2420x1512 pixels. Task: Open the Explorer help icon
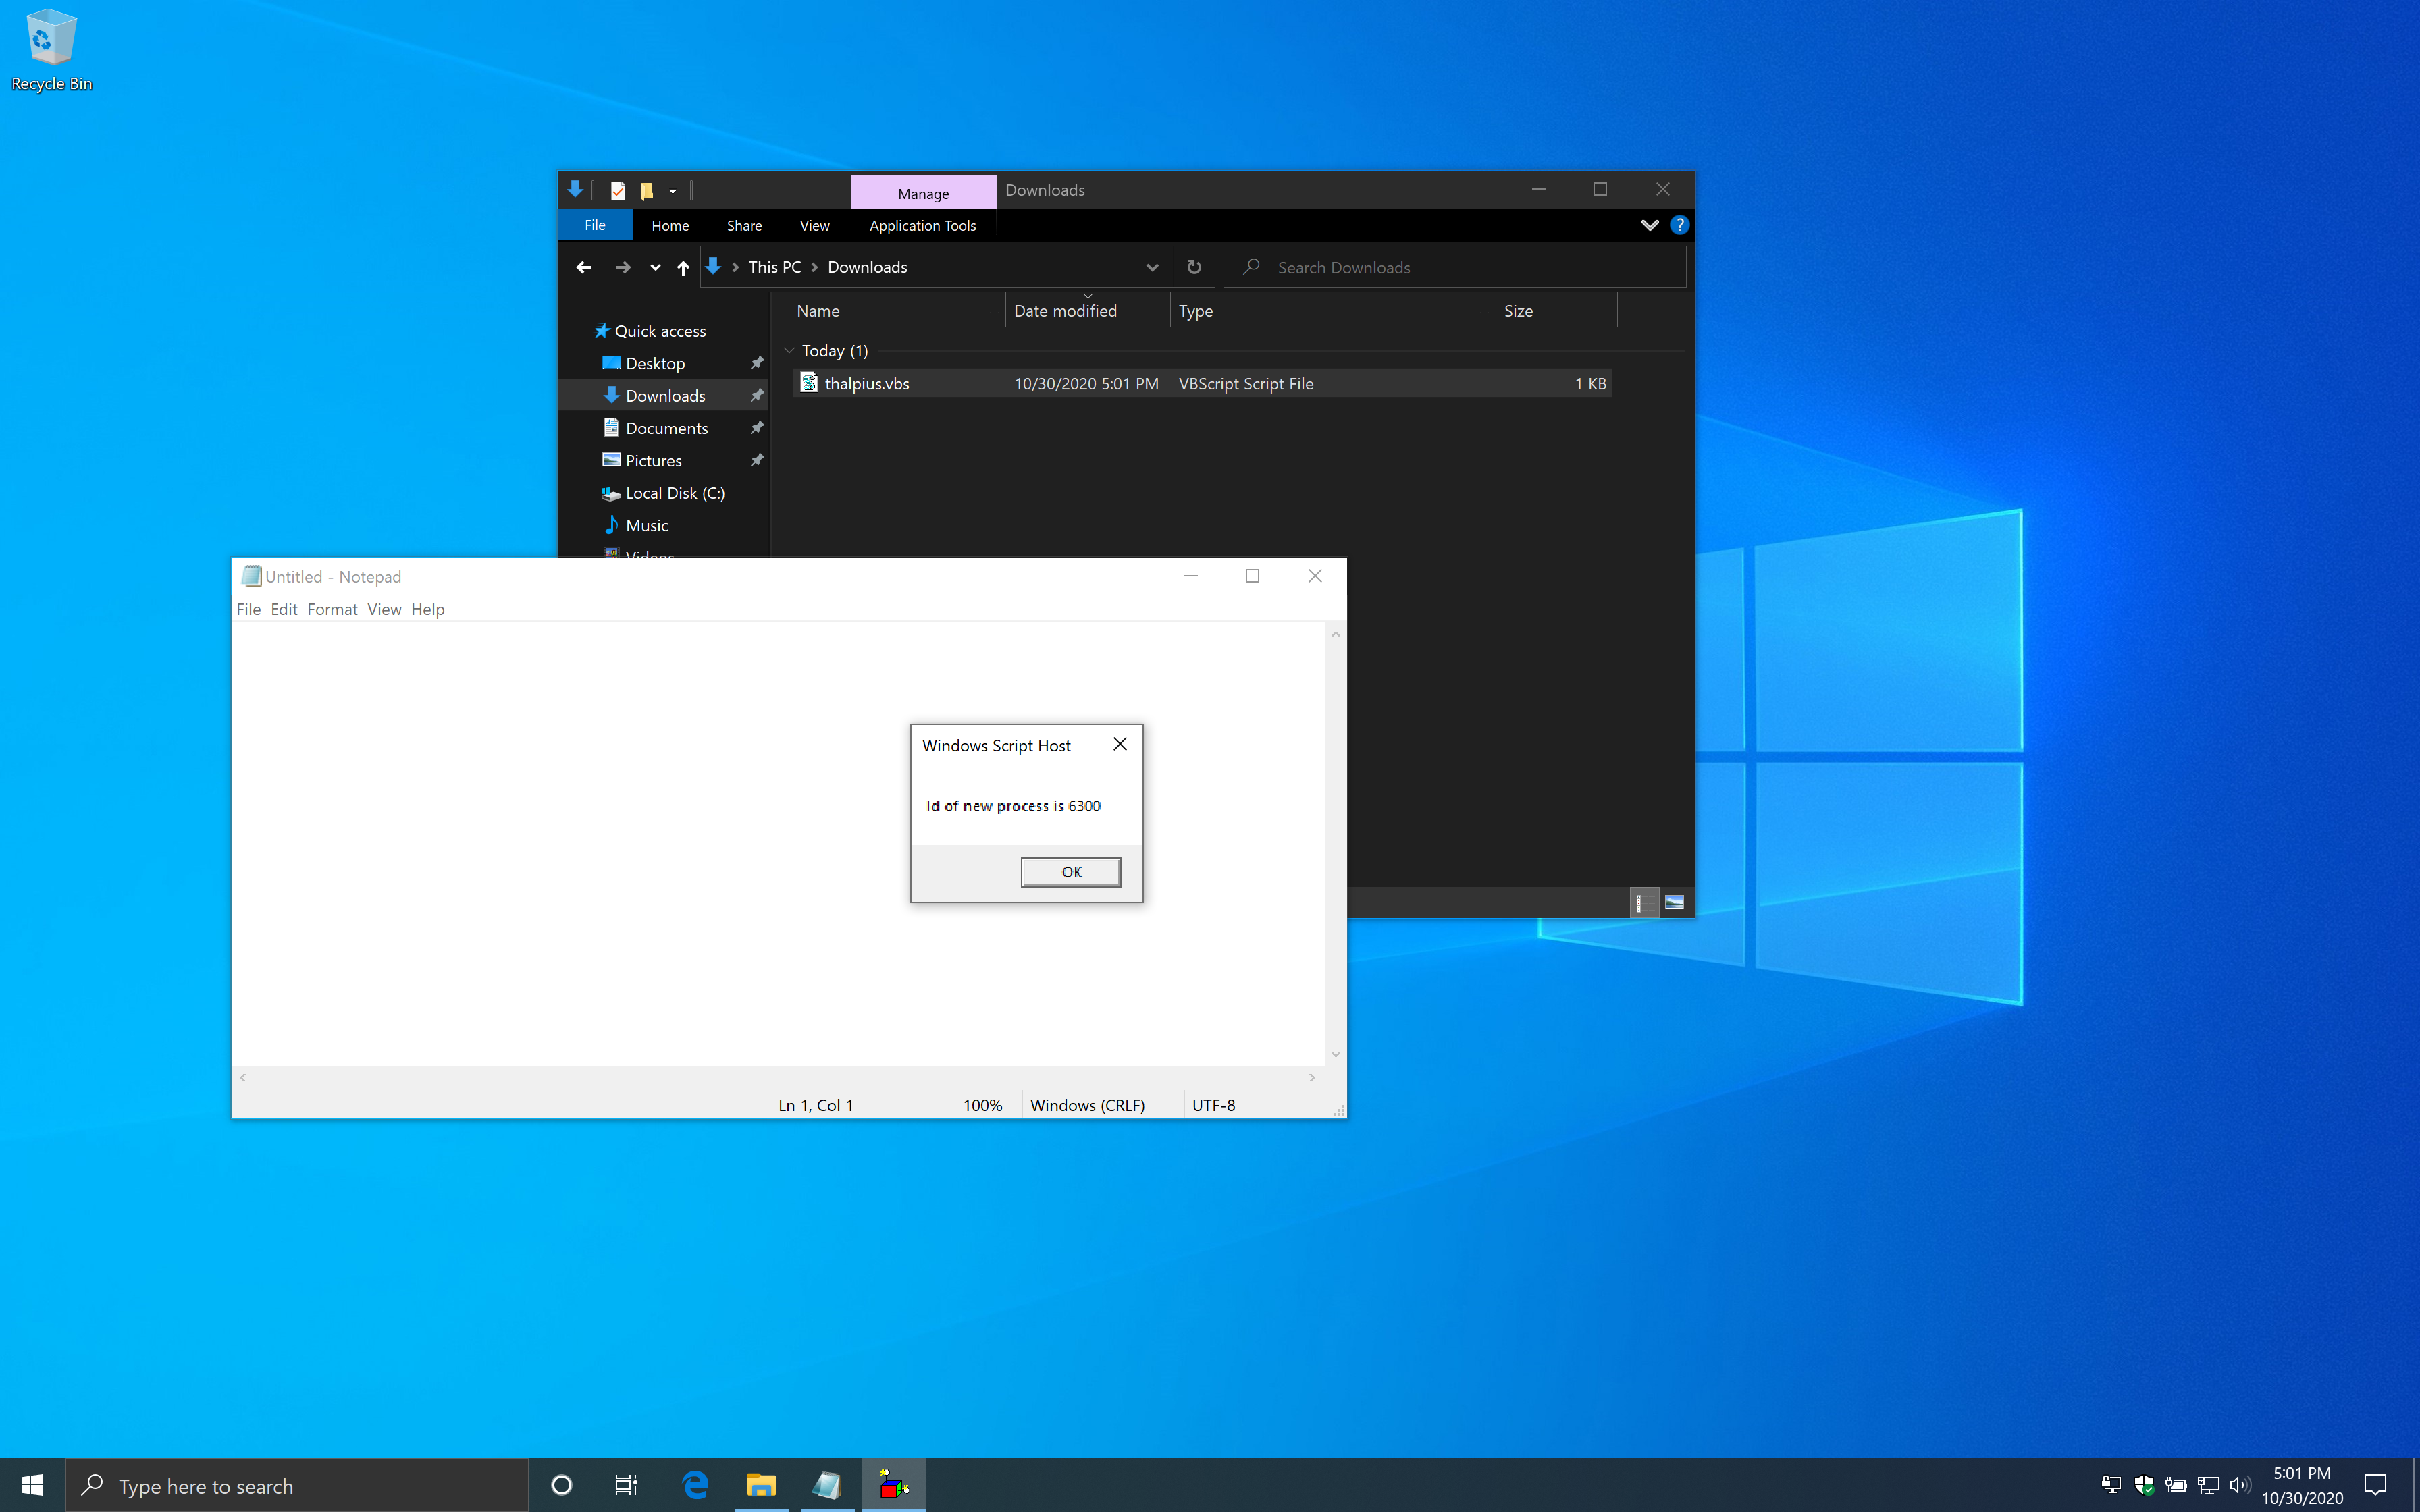[x=1679, y=225]
